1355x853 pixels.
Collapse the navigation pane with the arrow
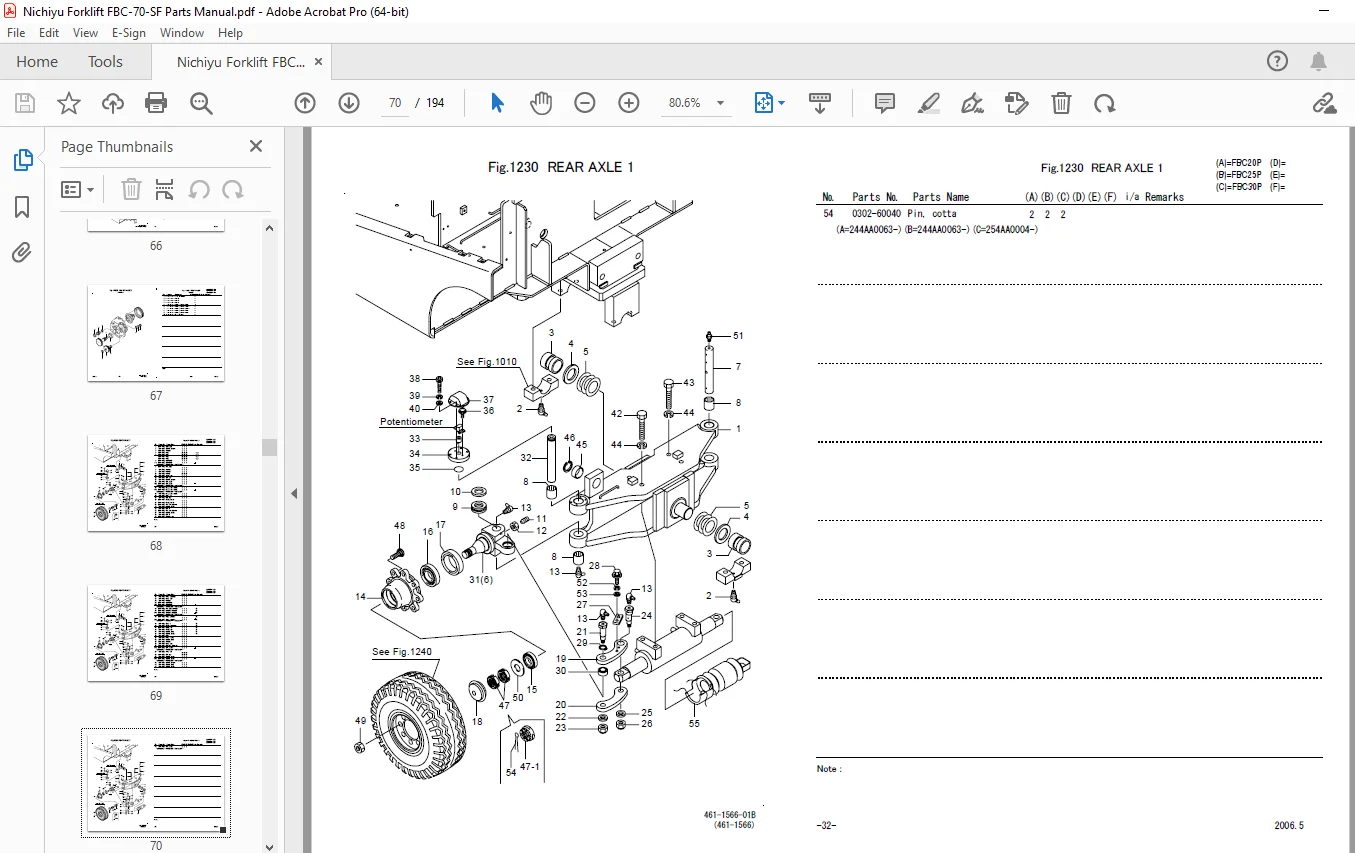295,493
